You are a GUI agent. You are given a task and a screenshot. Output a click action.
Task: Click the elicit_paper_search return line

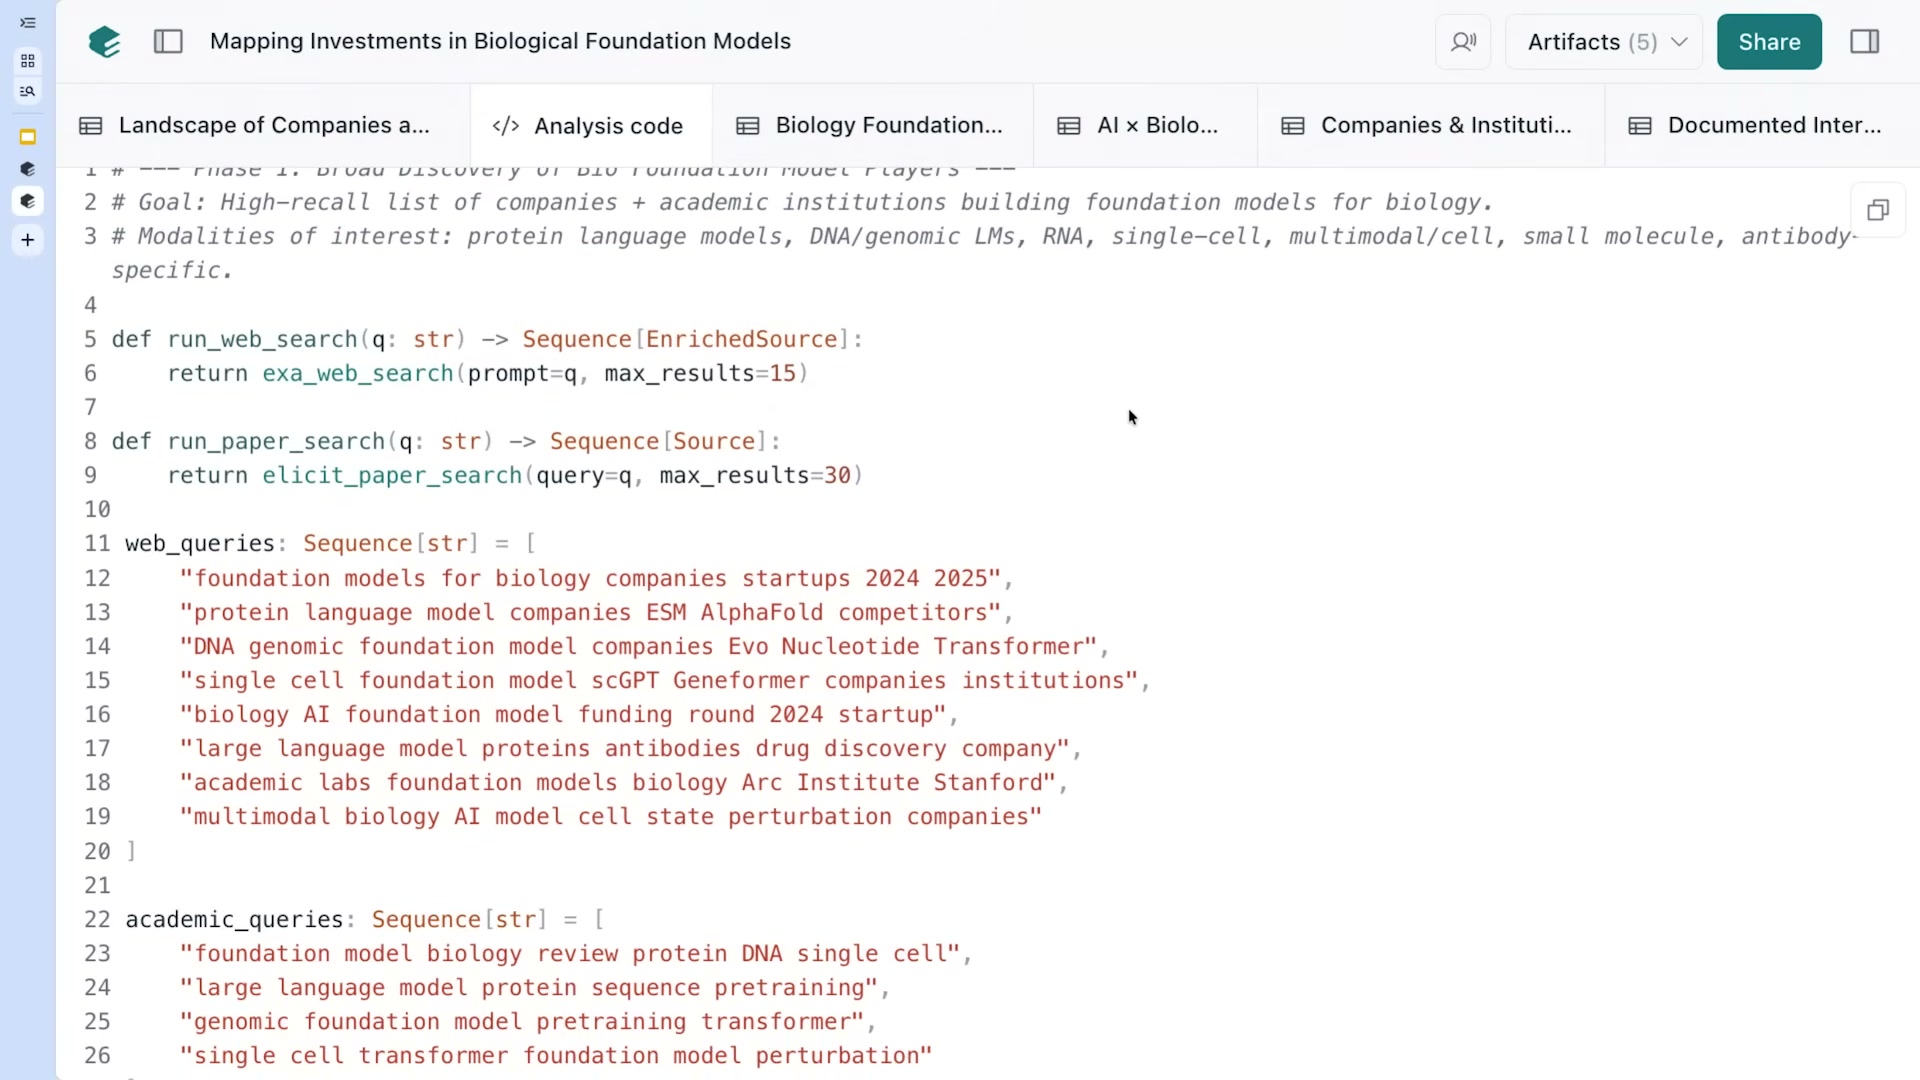coord(515,476)
